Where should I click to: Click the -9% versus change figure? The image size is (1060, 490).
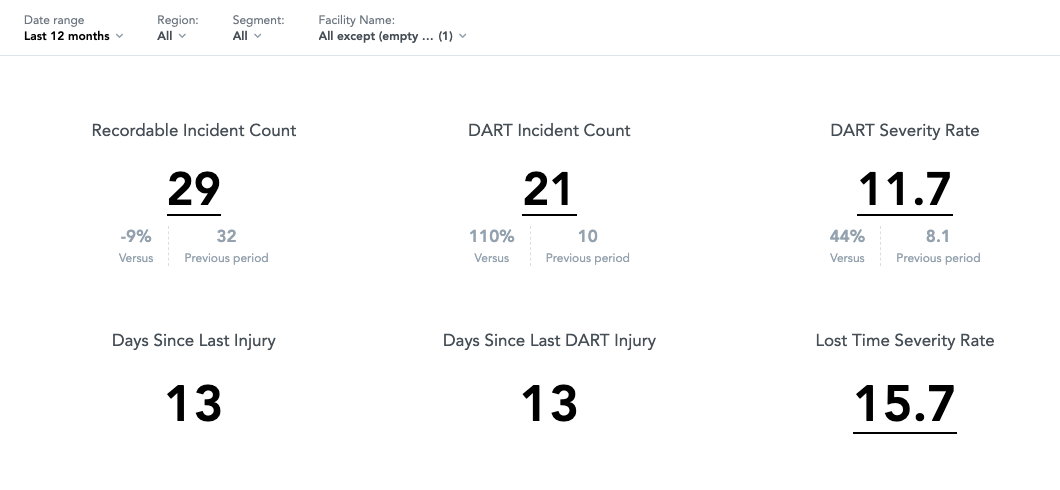136,236
